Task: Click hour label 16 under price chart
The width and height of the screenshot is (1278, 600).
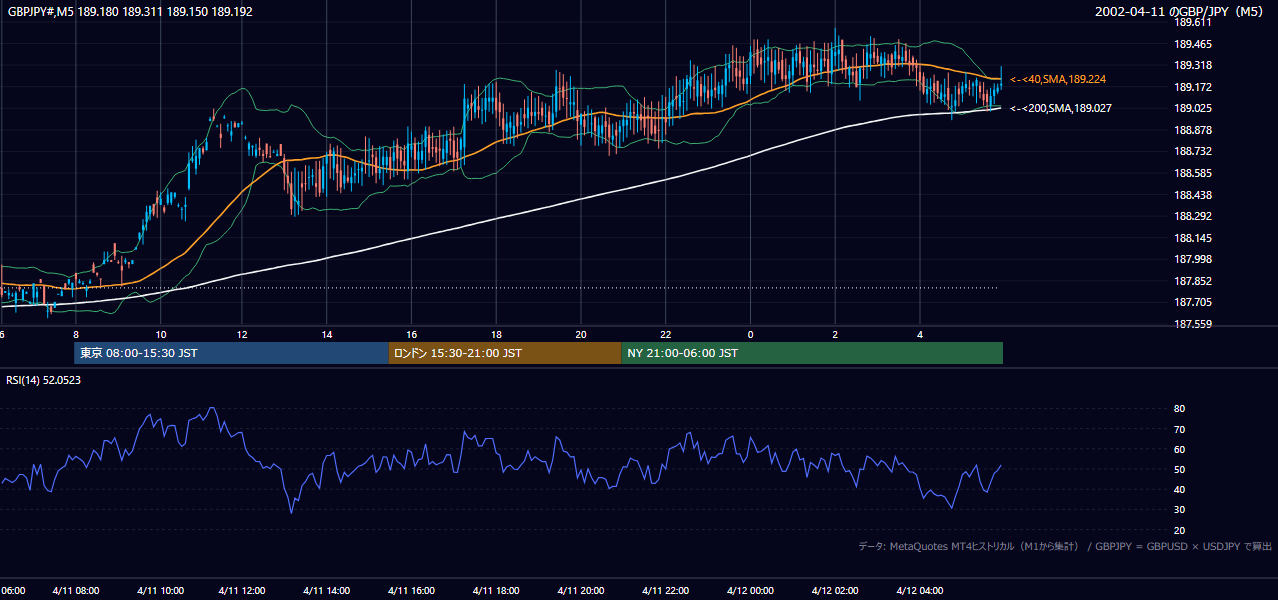Action: click(x=412, y=334)
